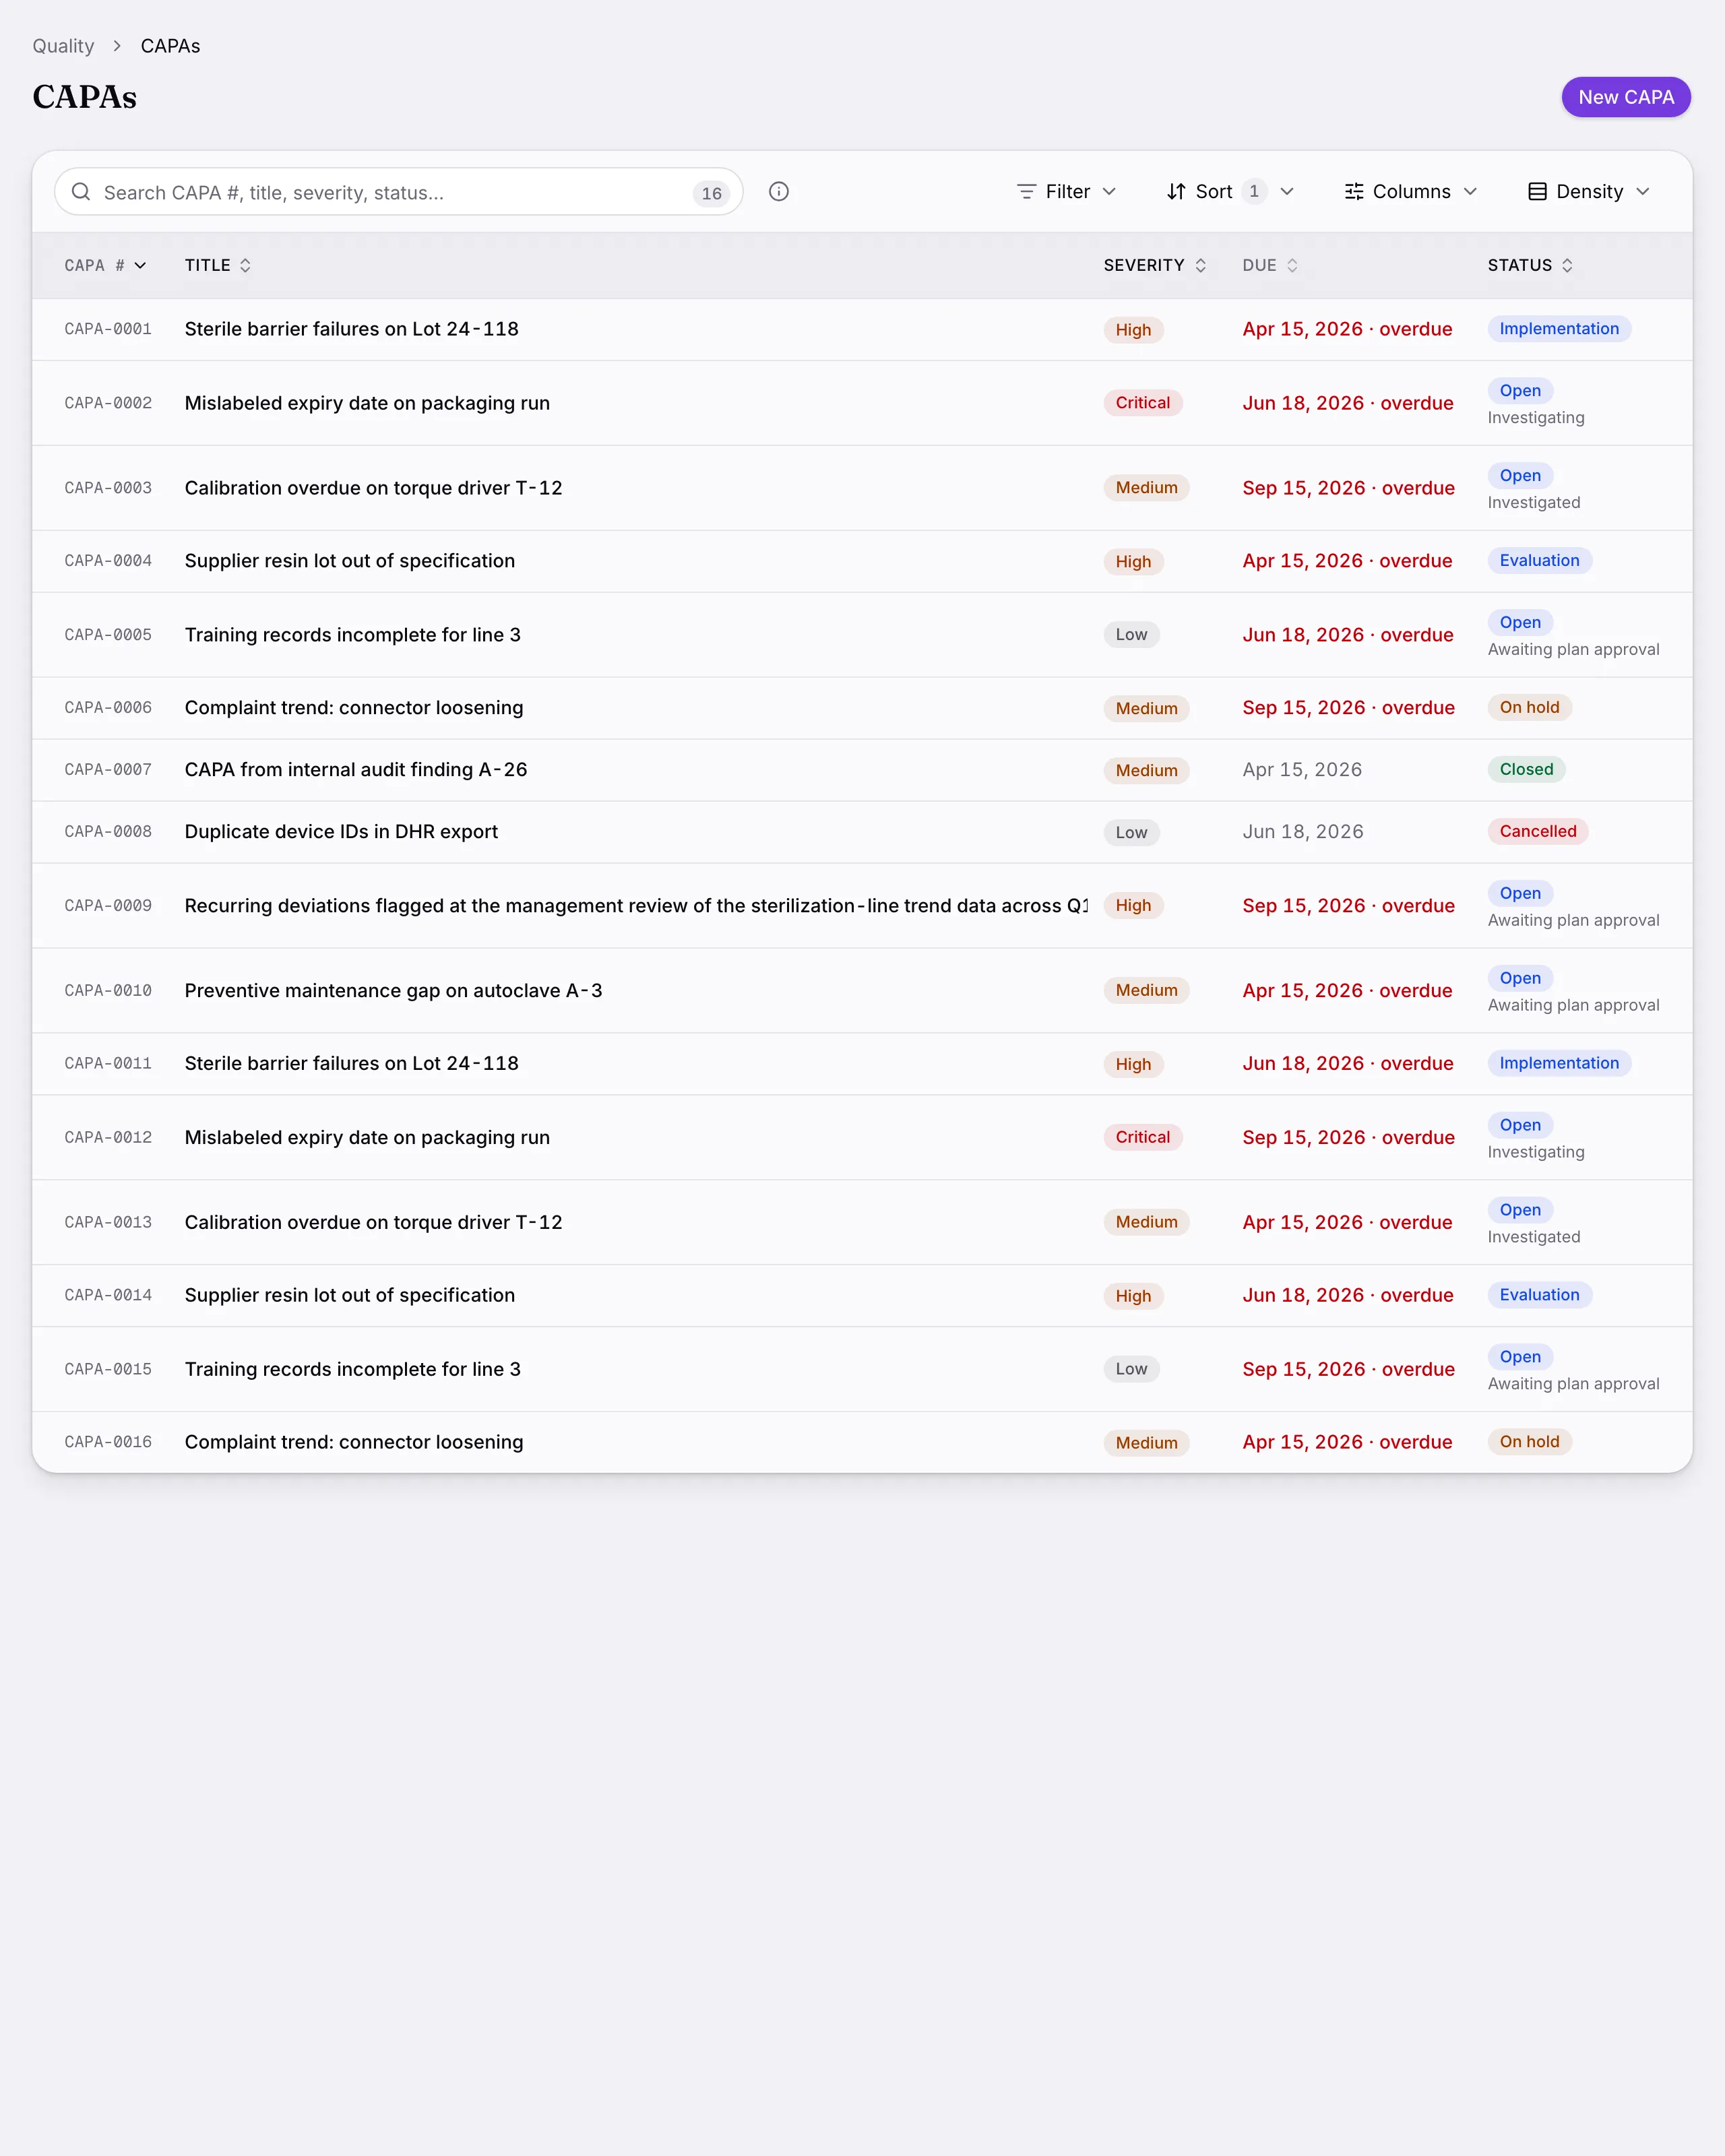Click the Sort arrows icon
1725x2156 pixels.
[1176, 191]
